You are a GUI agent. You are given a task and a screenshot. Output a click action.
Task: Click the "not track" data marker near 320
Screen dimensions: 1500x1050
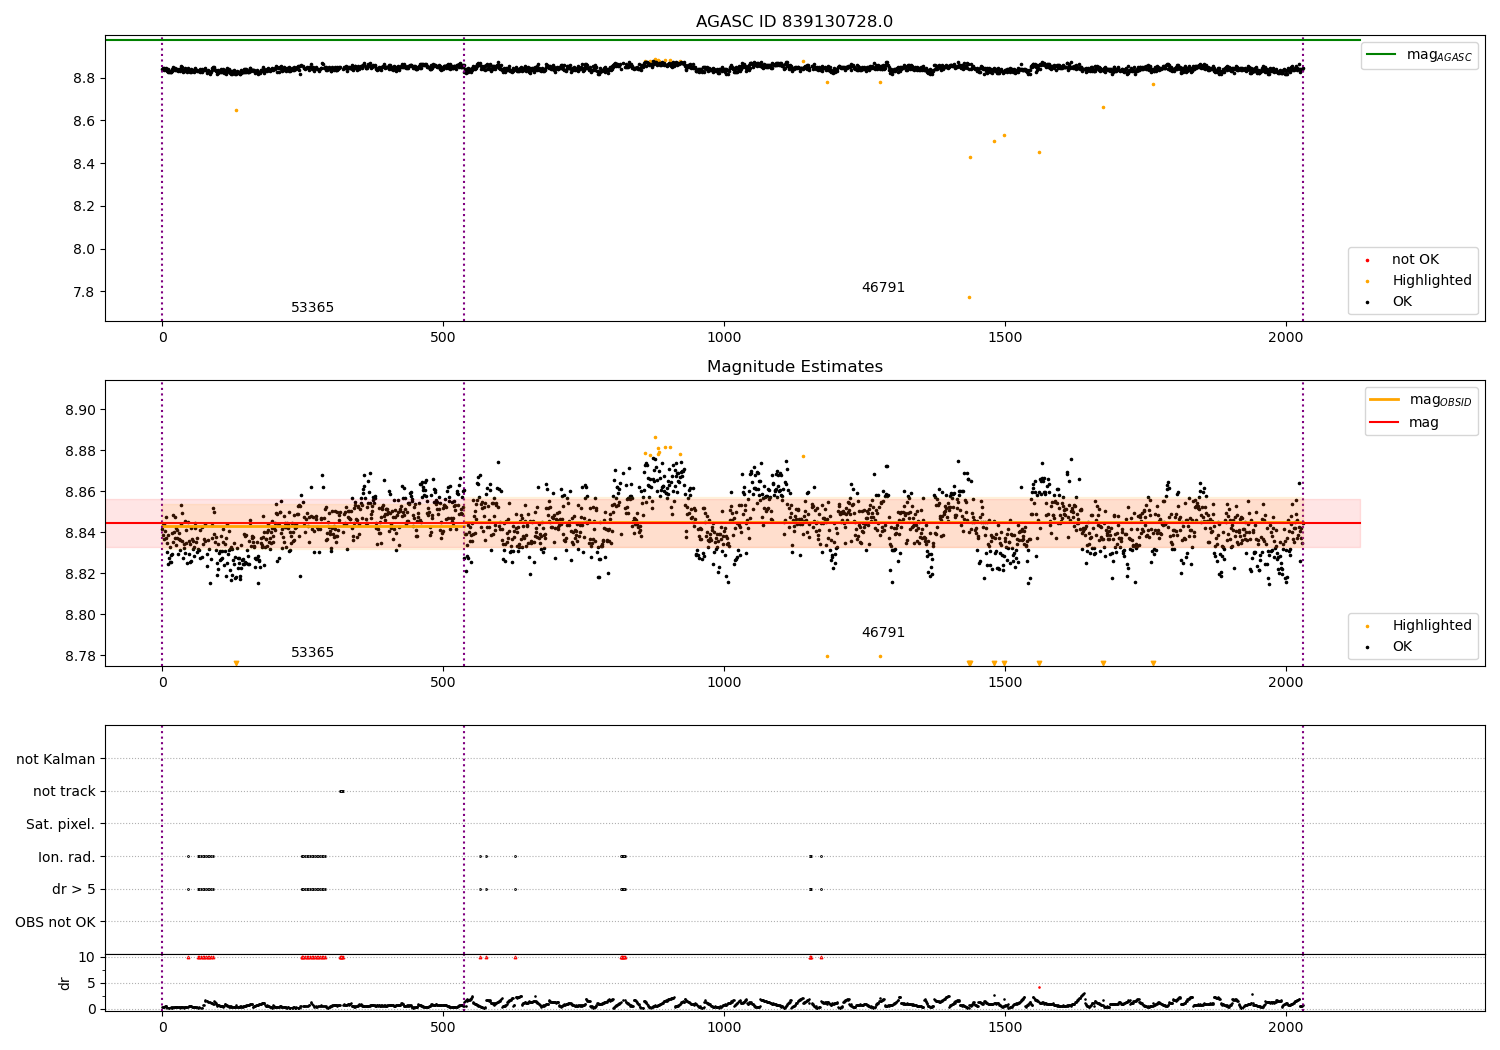[x=341, y=792]
